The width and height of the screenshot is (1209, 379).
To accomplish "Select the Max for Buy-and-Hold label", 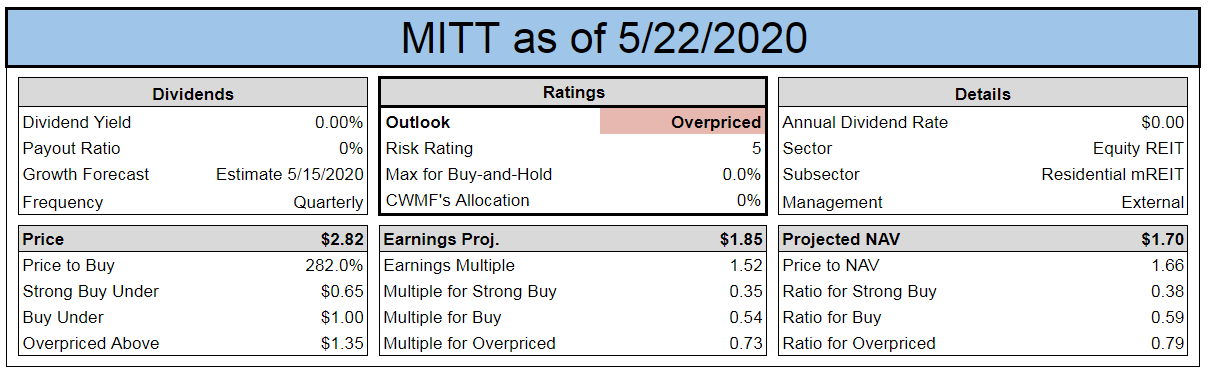I will pos(469,174).
